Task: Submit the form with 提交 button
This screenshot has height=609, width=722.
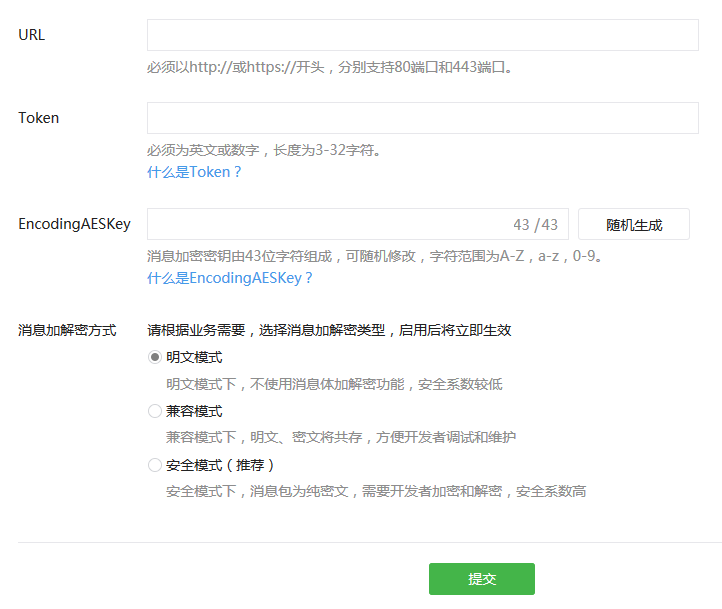Action: (x=481, y=579)
